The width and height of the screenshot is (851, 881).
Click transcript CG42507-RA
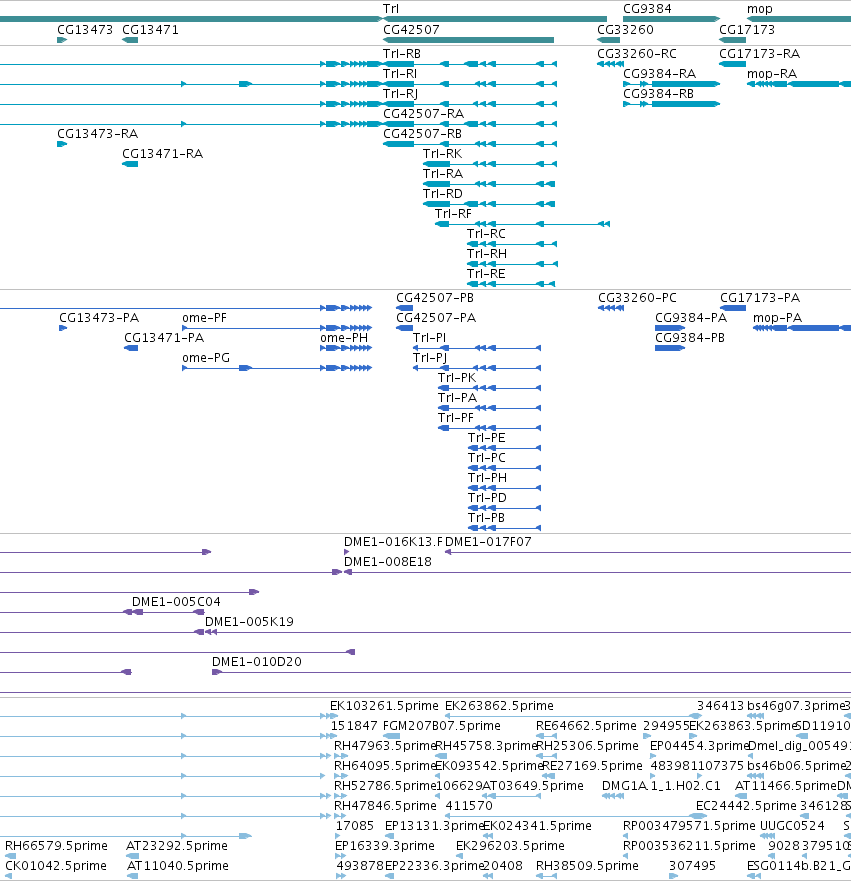click(x=424, y=113)
